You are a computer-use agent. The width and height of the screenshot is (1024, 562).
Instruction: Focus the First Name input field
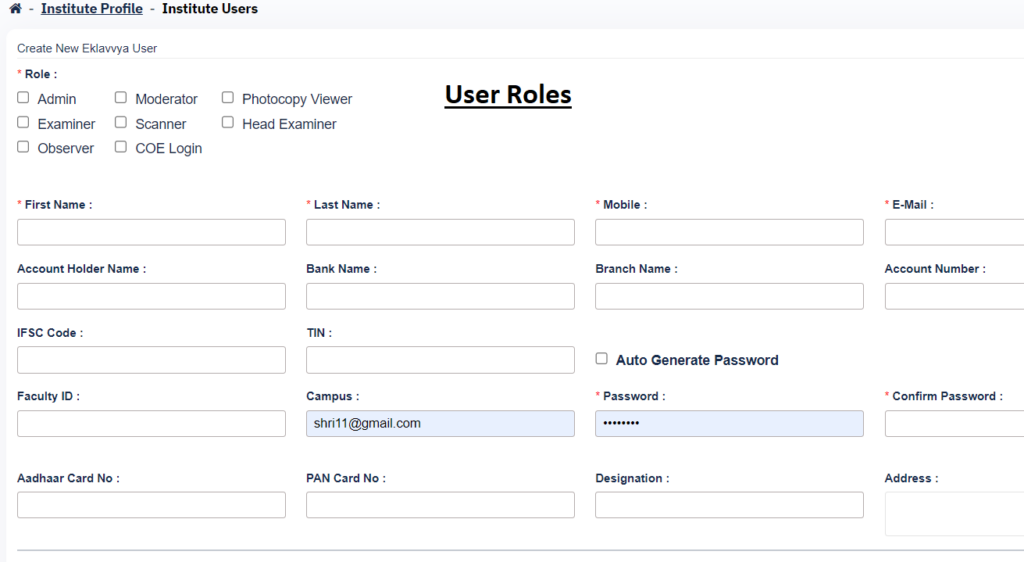(152, 232)
